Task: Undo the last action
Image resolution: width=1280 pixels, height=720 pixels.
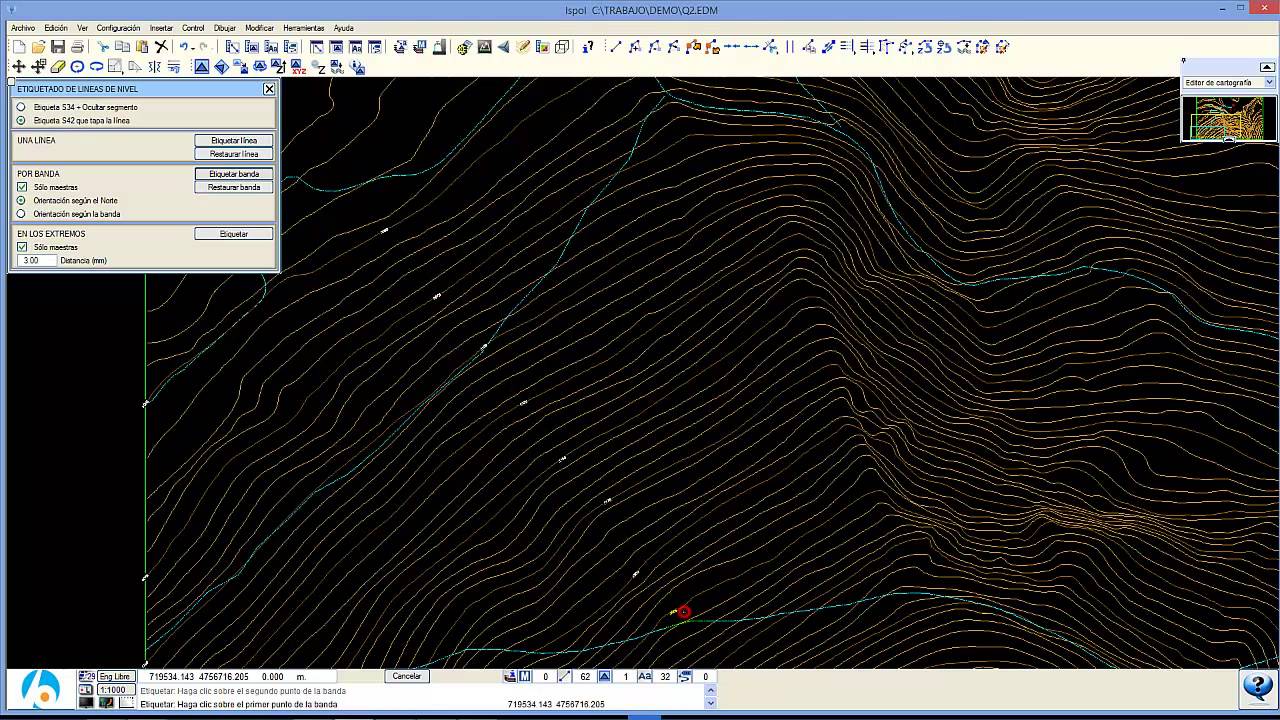Action: [x=184, y=47]
